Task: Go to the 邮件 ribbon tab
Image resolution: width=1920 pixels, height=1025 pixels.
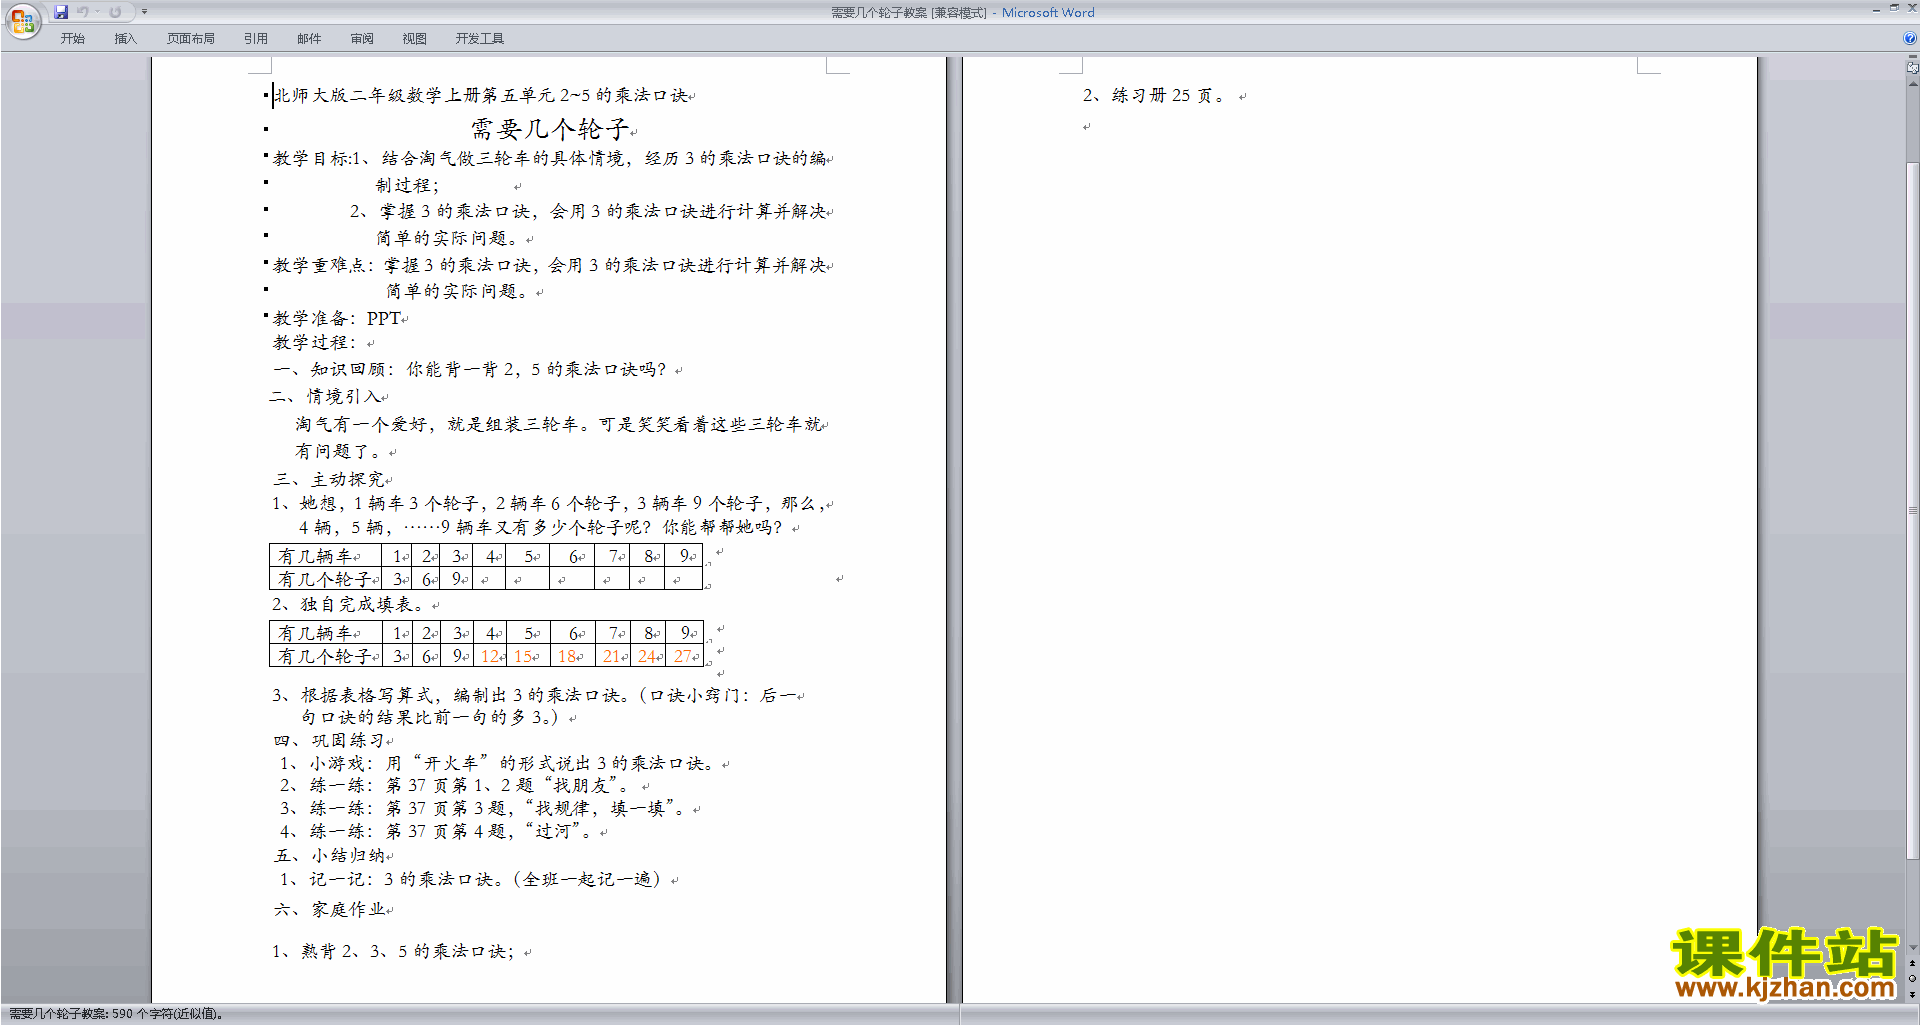Action: (309, 38)
